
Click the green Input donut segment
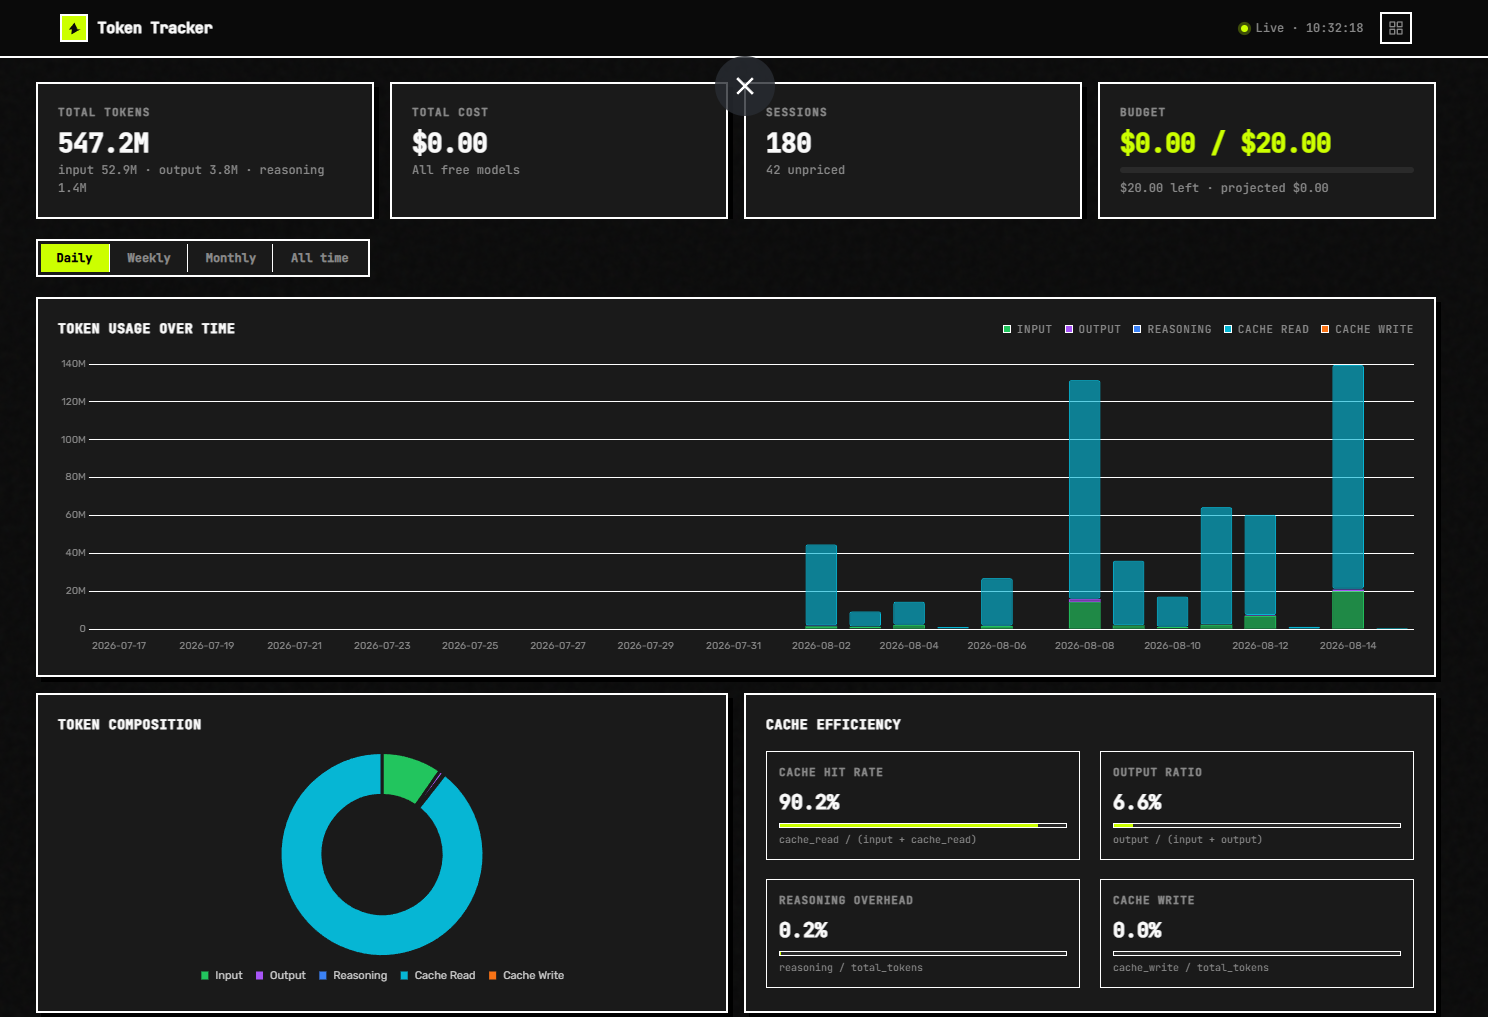click(408, 777)
